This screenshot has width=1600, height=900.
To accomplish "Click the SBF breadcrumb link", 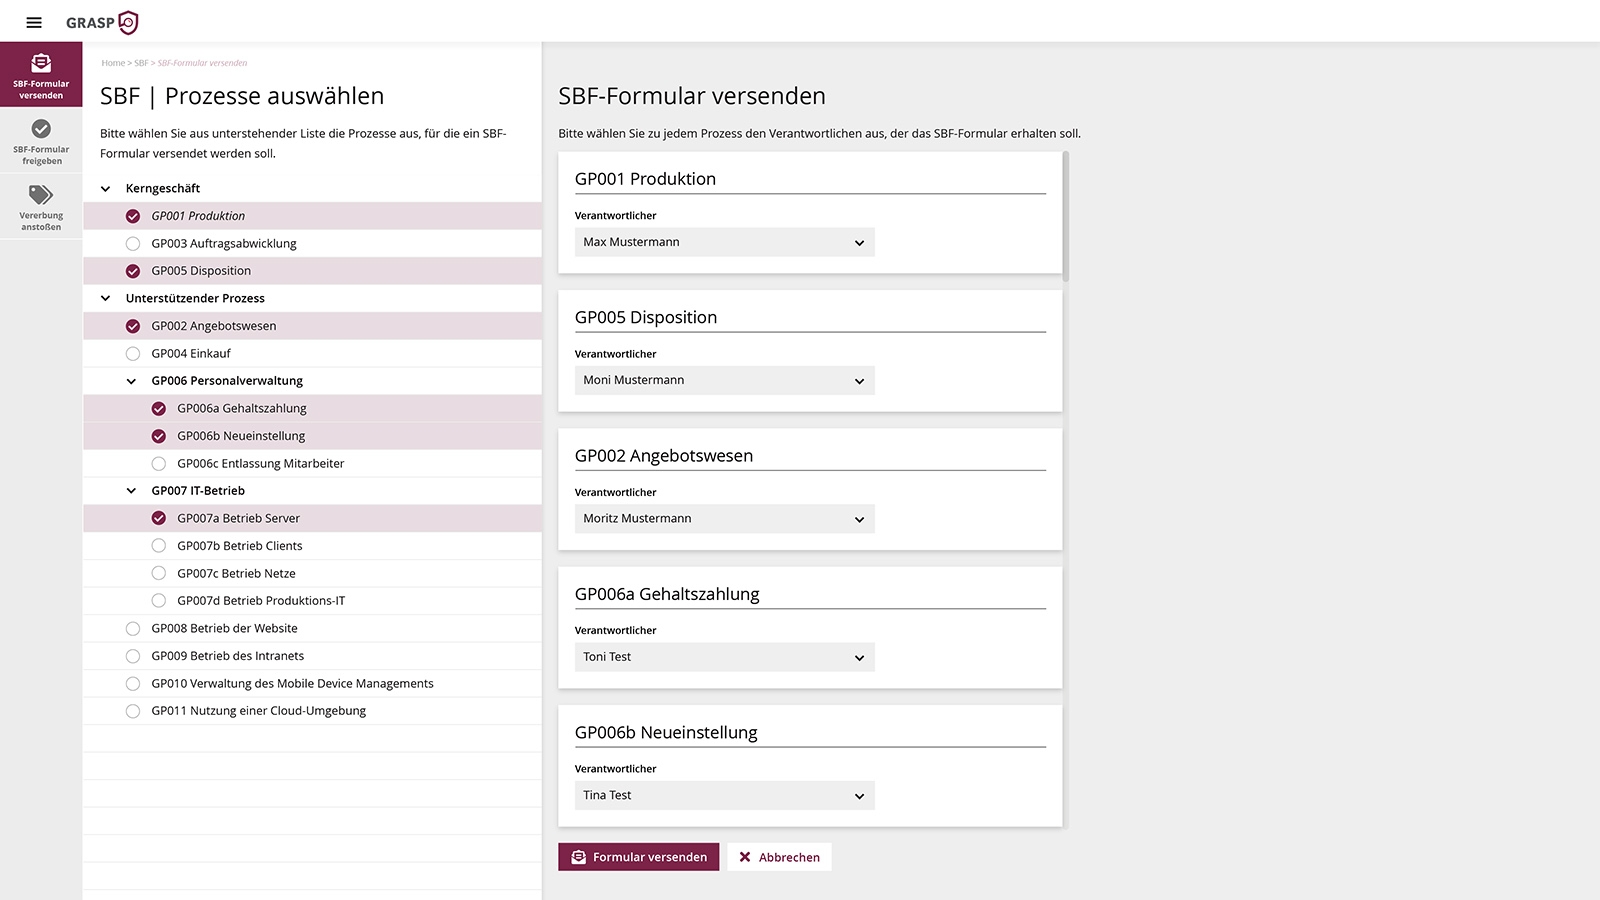I will coord(141,63).
